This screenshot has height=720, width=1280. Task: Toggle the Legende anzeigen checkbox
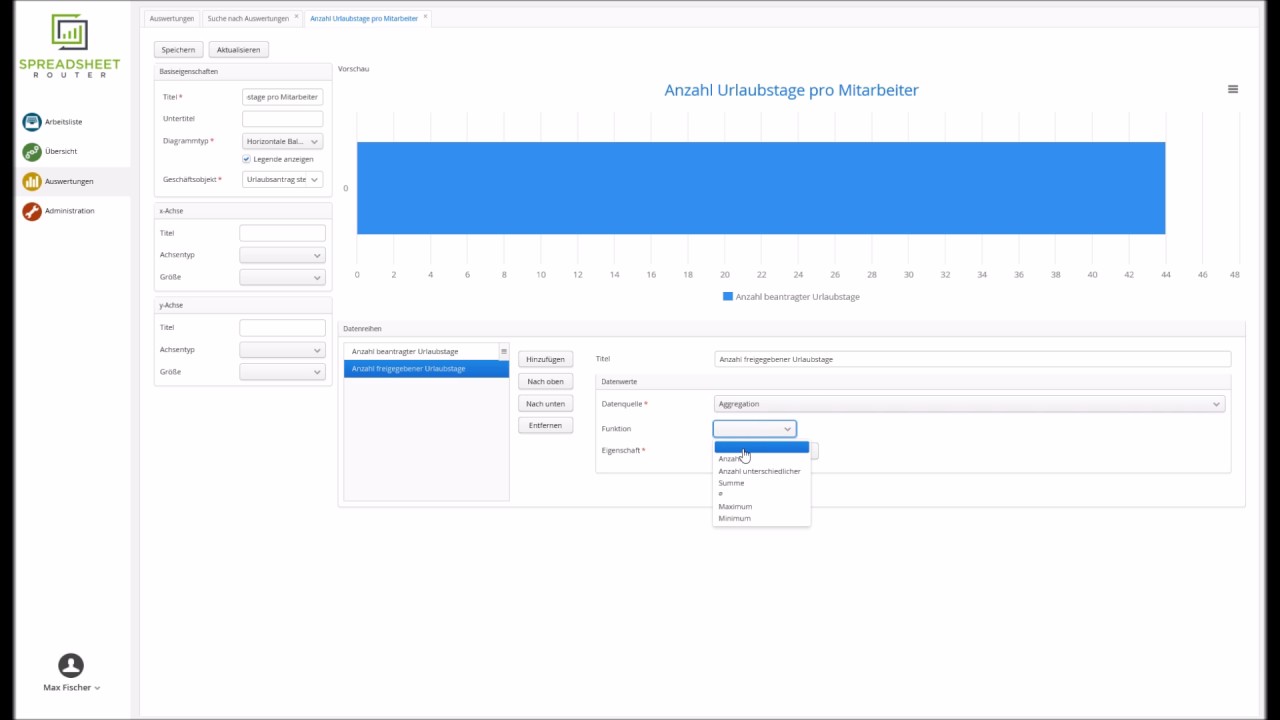[246, 159]
